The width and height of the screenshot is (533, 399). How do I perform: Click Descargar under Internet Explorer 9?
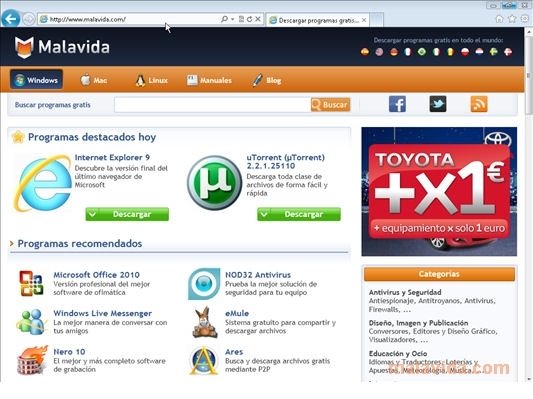click(127, 214)
